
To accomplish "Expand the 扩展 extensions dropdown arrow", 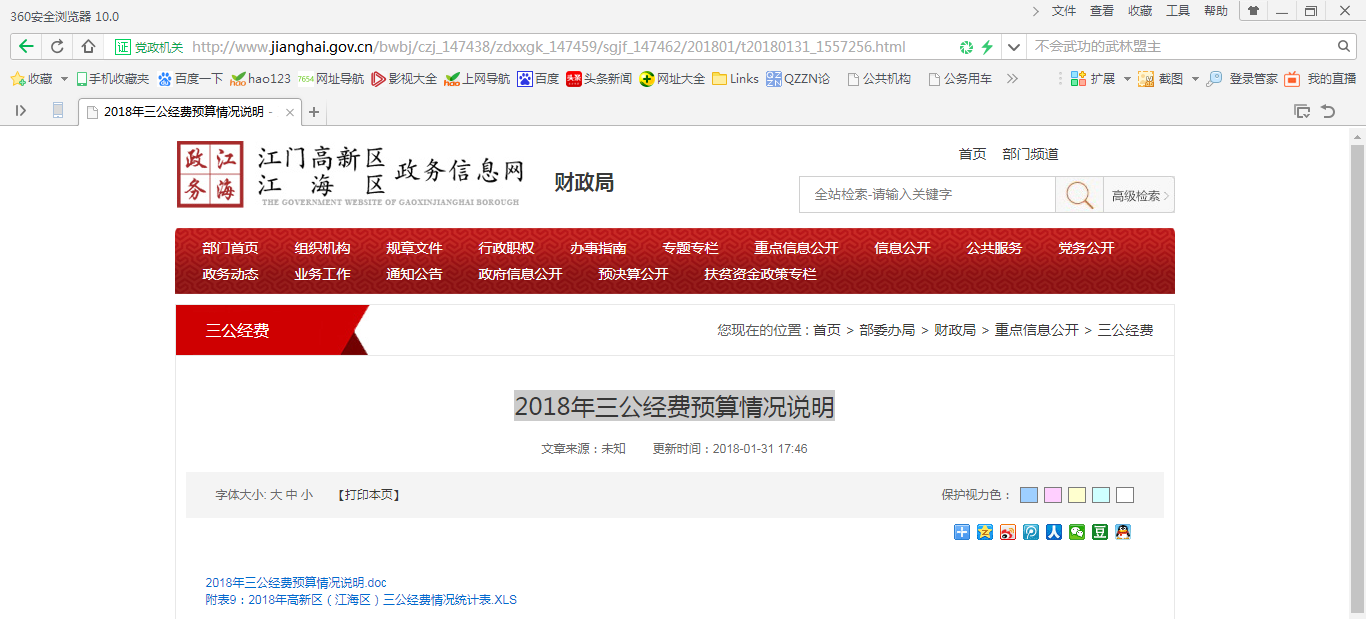I will tap(1127, 78).
